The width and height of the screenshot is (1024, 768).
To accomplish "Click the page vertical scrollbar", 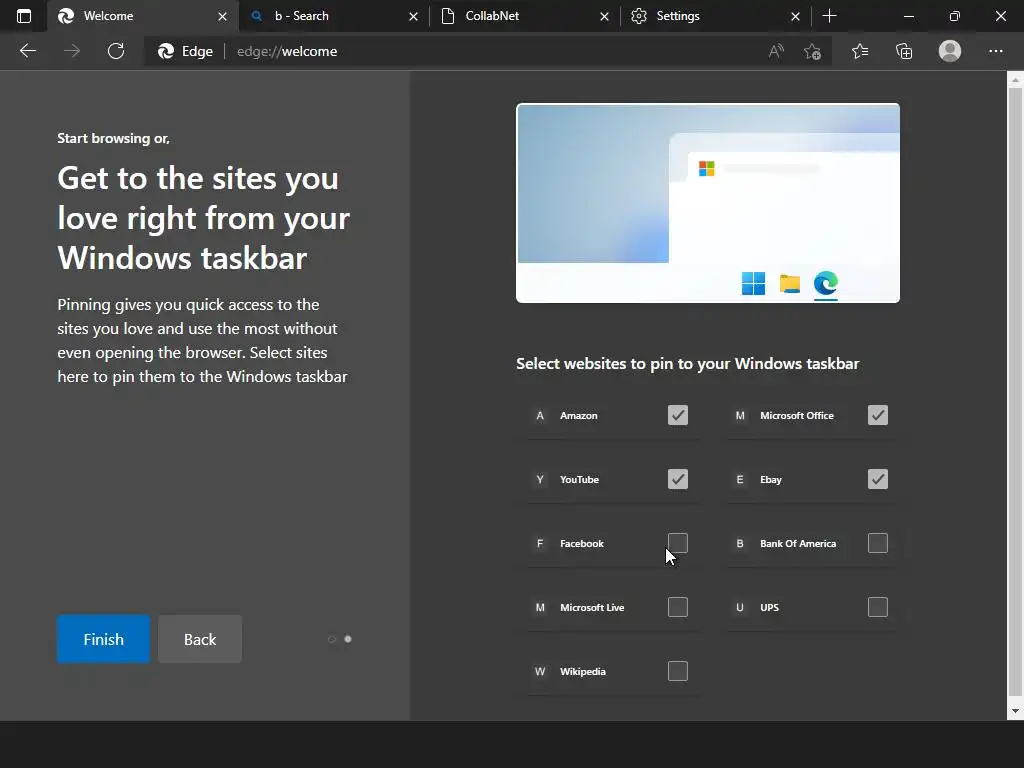I will click(x=1015, y=392).
